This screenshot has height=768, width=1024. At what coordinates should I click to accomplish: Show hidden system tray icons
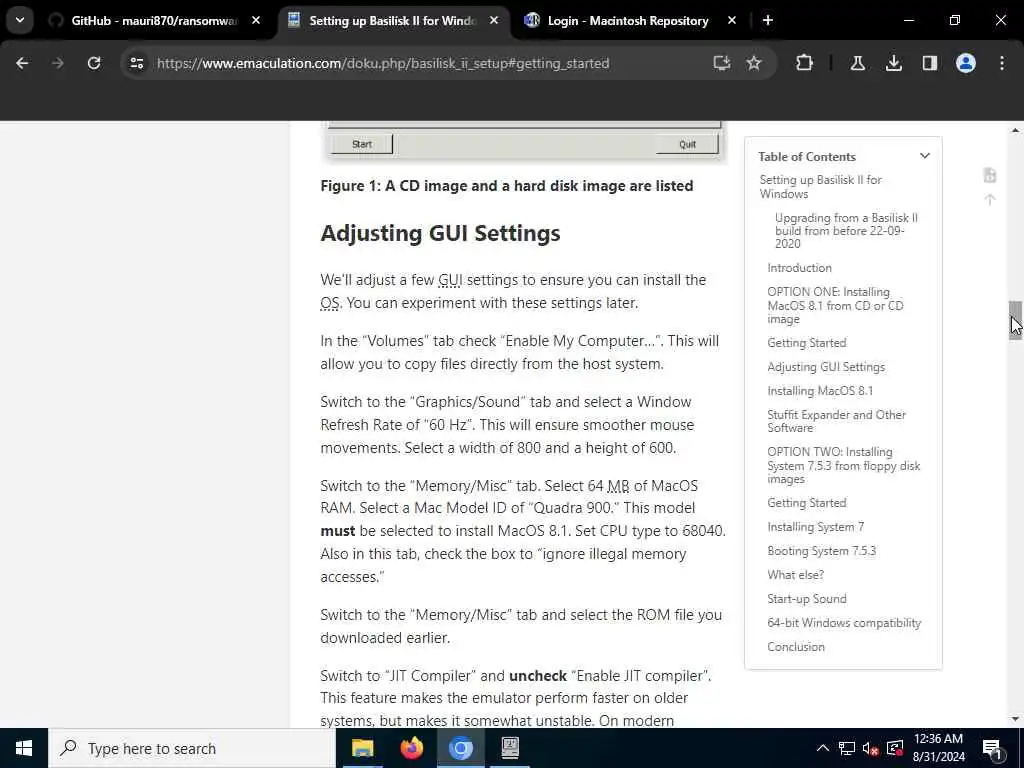[823, 748]
